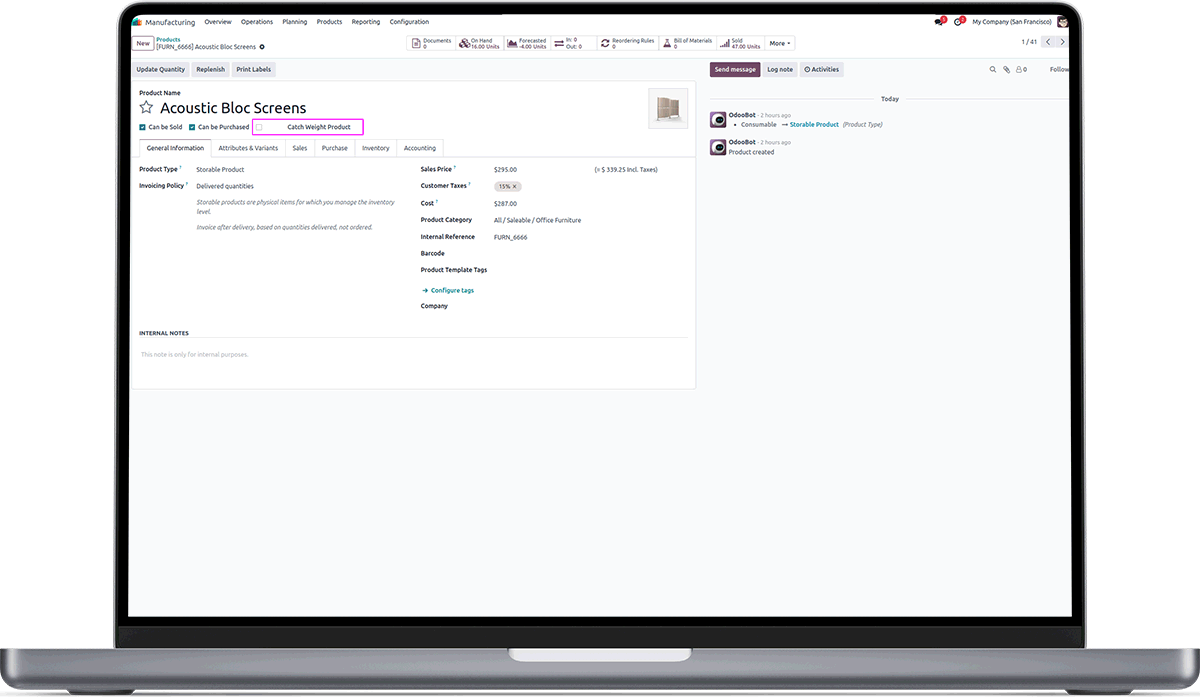This screenshot has height=697, width=1200.
Task: Mark product as favorite with the star
Action: pyautogui.click(x=146, y=108)
